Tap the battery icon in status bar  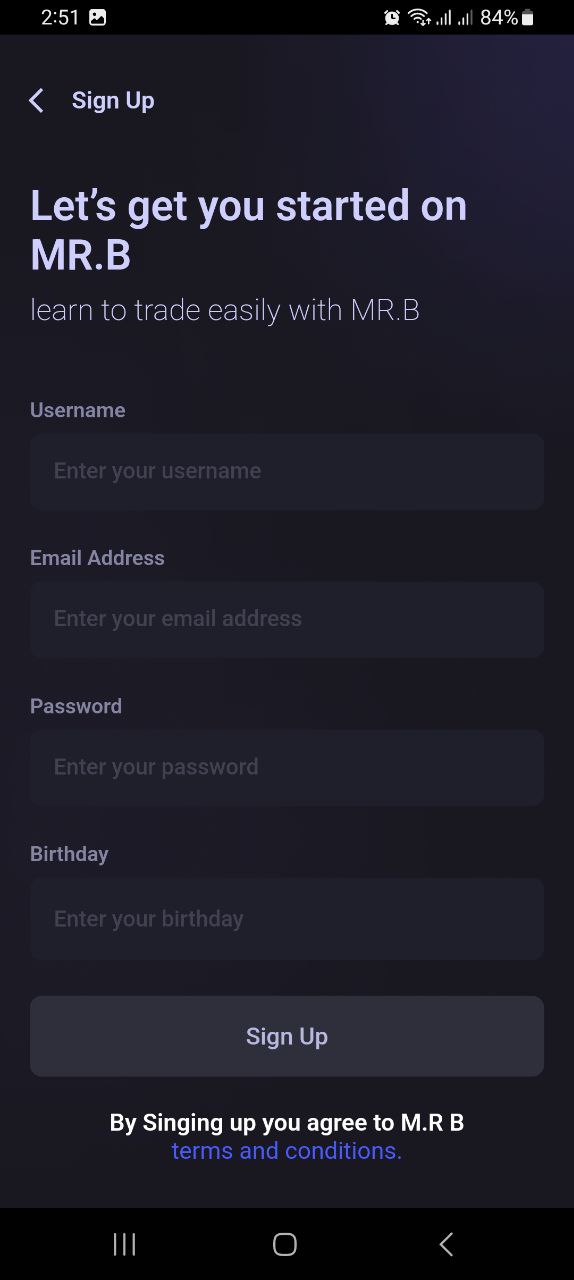point(528,18)
